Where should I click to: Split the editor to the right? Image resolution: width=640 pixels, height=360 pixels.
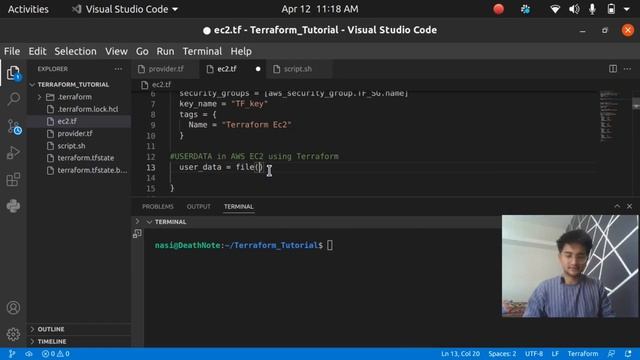pyautogui.click(x=613, y=69)
